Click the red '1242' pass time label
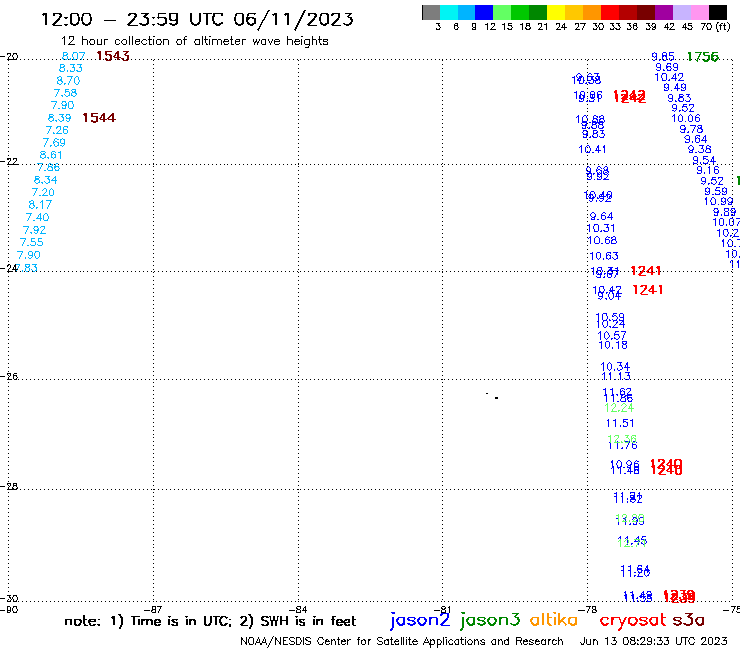Viewport: 740px width, 650px height. [630, 97]
